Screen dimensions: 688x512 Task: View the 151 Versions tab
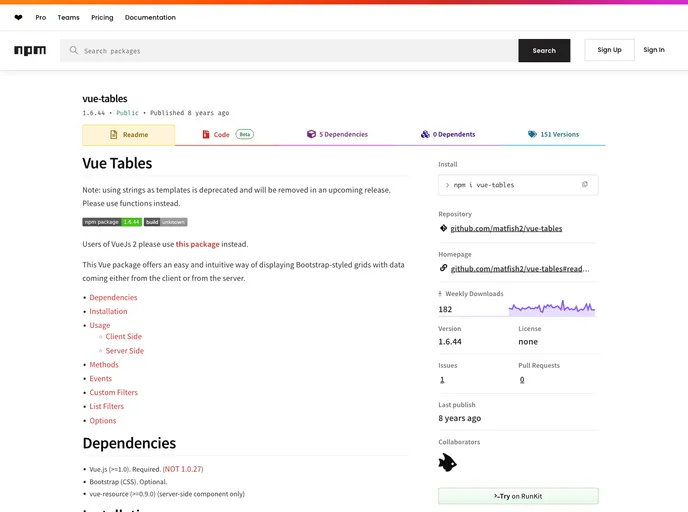[553, 134]
